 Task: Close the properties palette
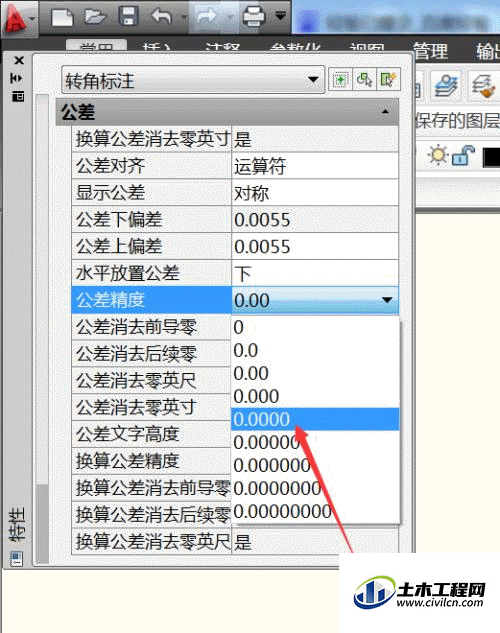tap(19, 61)
